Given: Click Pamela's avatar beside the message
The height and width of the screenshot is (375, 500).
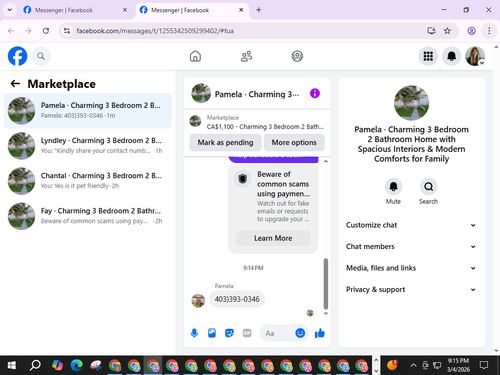Looking at the screenshot, I should (x=198, y=301).
